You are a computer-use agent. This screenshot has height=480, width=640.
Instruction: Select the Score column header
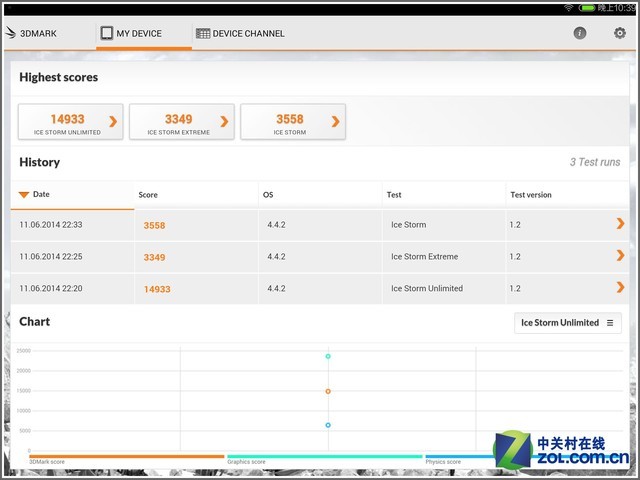coord(148,195)
